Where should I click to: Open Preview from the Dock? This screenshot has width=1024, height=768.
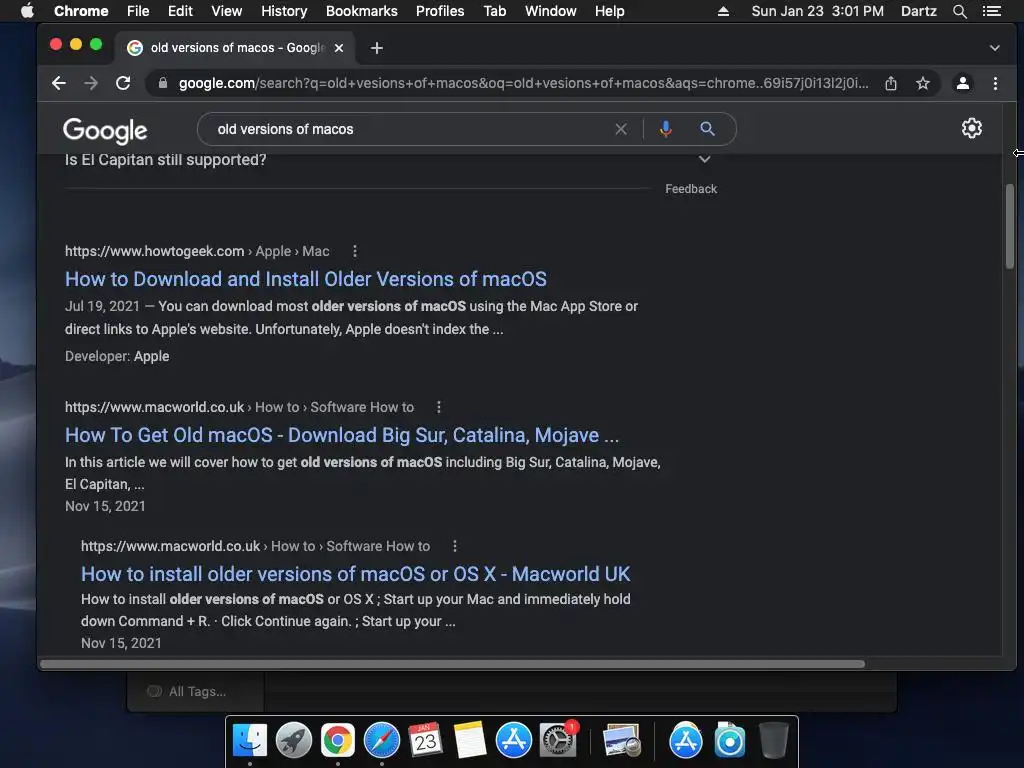pyautogui.click(x=621, y=741)
